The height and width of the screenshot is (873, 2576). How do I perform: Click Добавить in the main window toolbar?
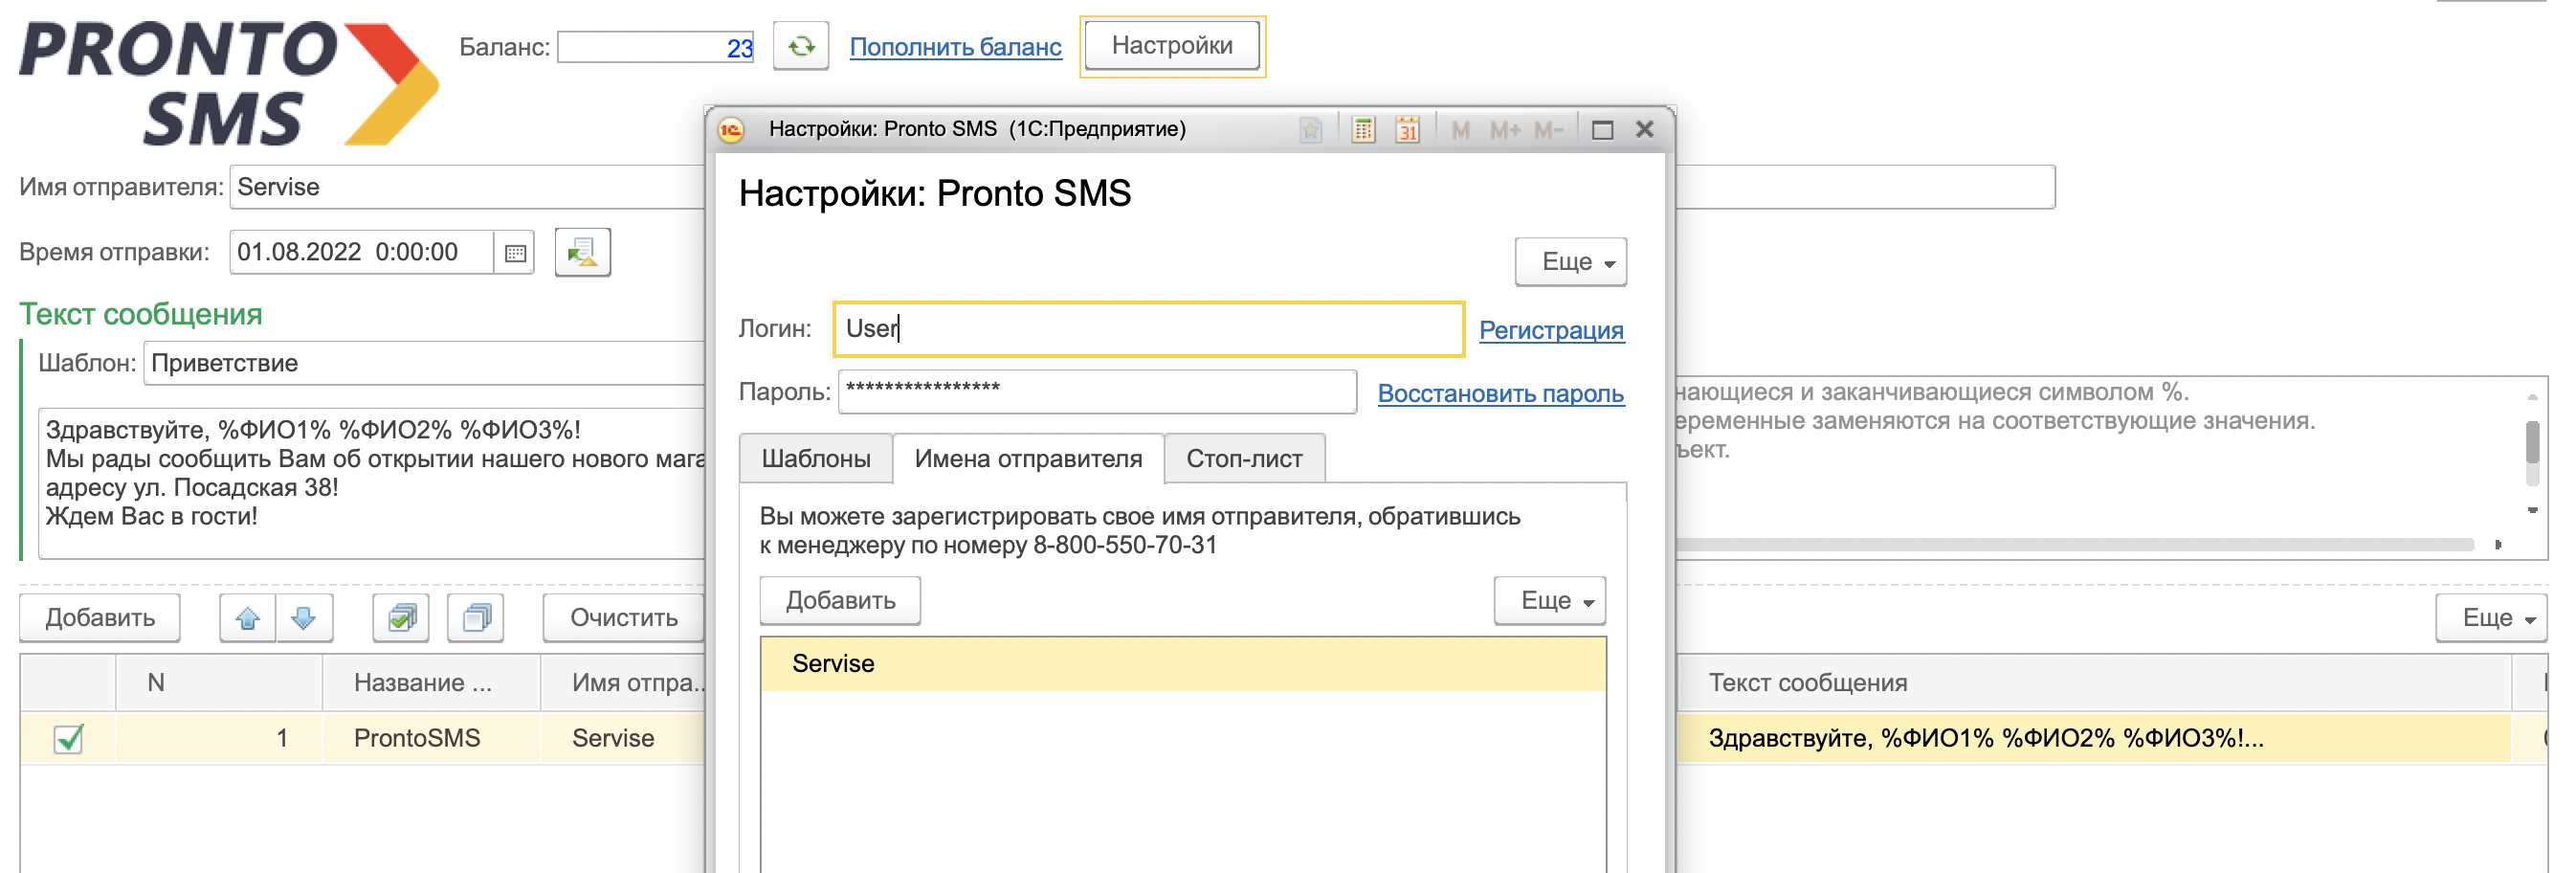(100, 618)
